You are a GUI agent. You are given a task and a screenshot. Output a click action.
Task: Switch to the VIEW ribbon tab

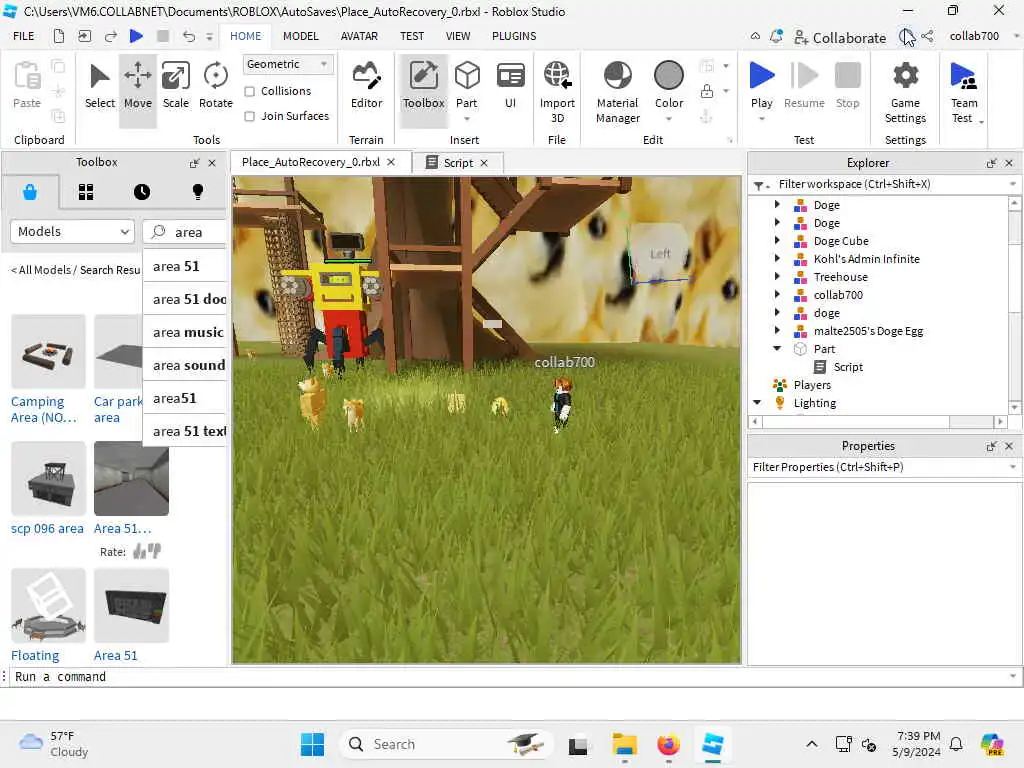tap(458, 36)
